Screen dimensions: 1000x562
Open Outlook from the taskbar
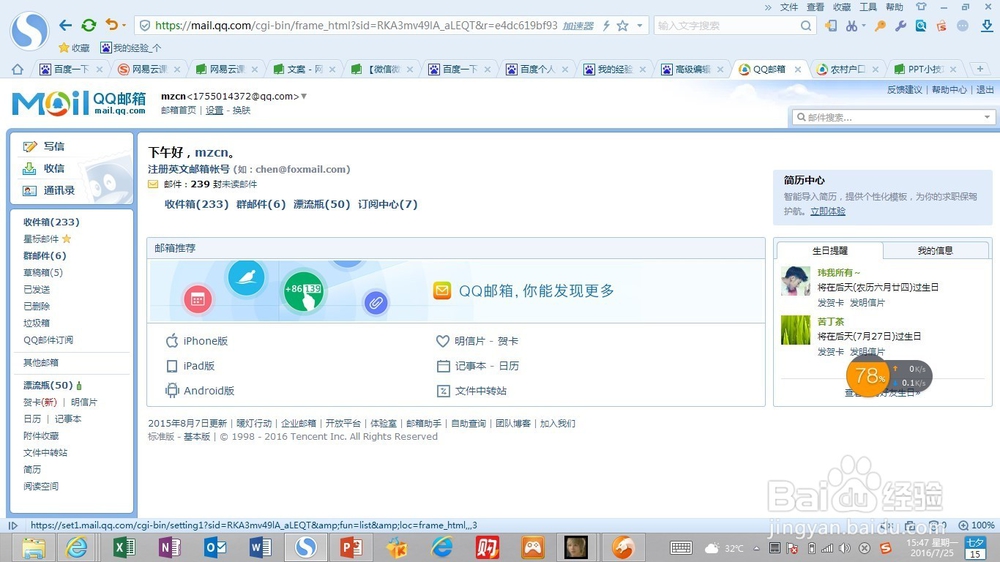pos(215,547)
